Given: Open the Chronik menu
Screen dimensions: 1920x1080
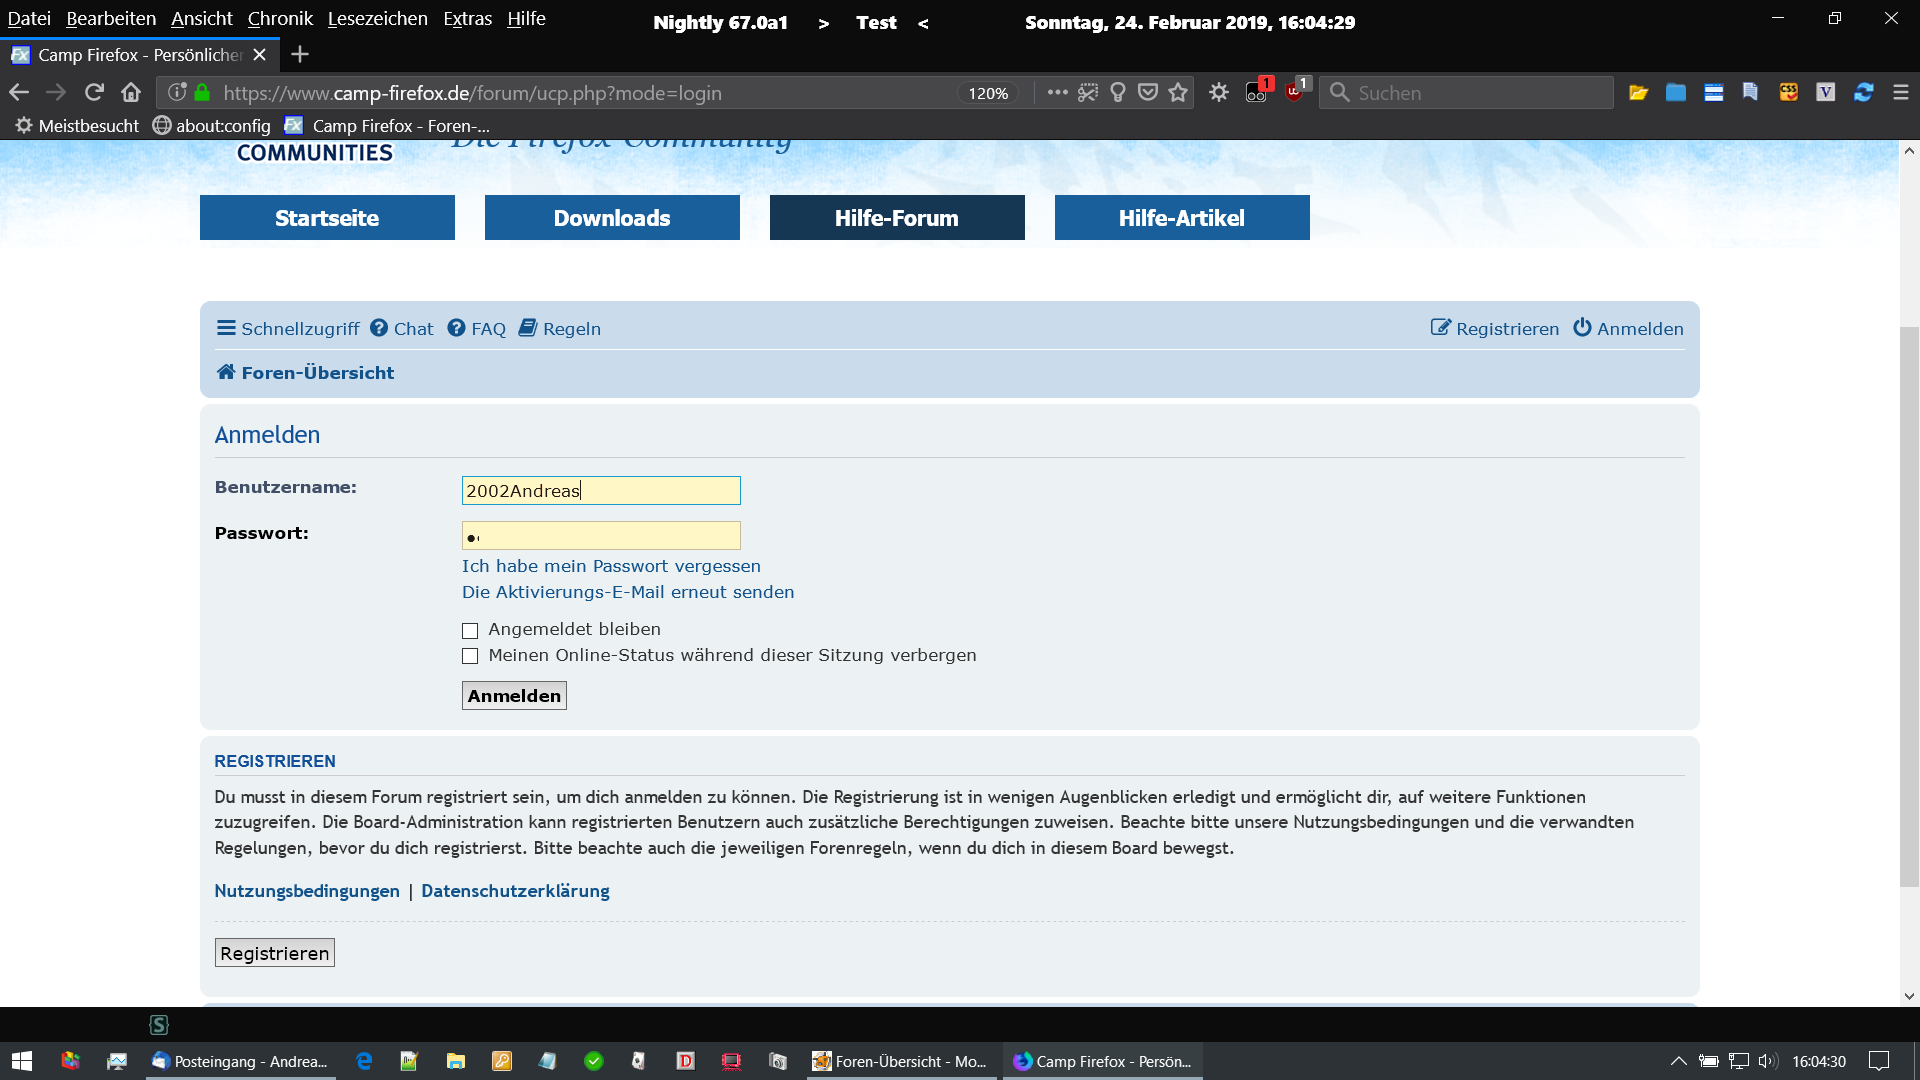Looking at the screenshot, I should (280, 18).
